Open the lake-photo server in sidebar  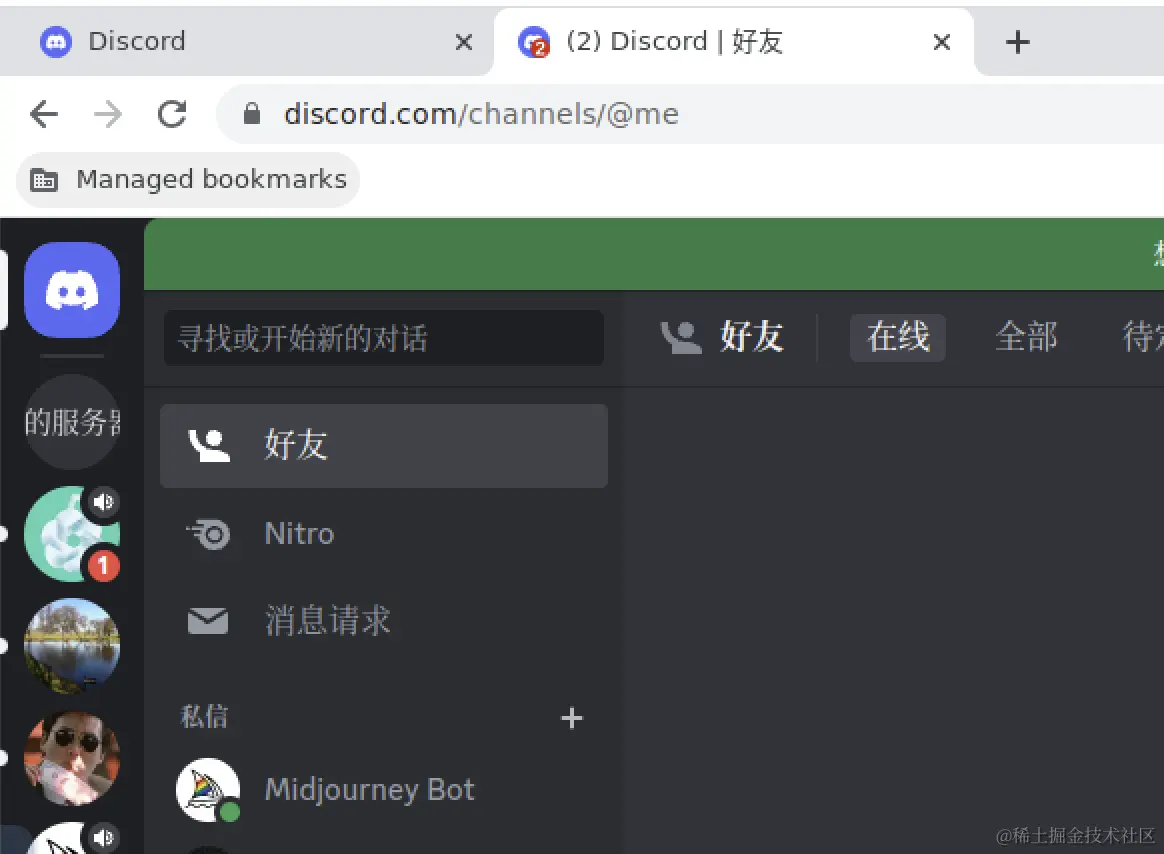tap(71, 645)
